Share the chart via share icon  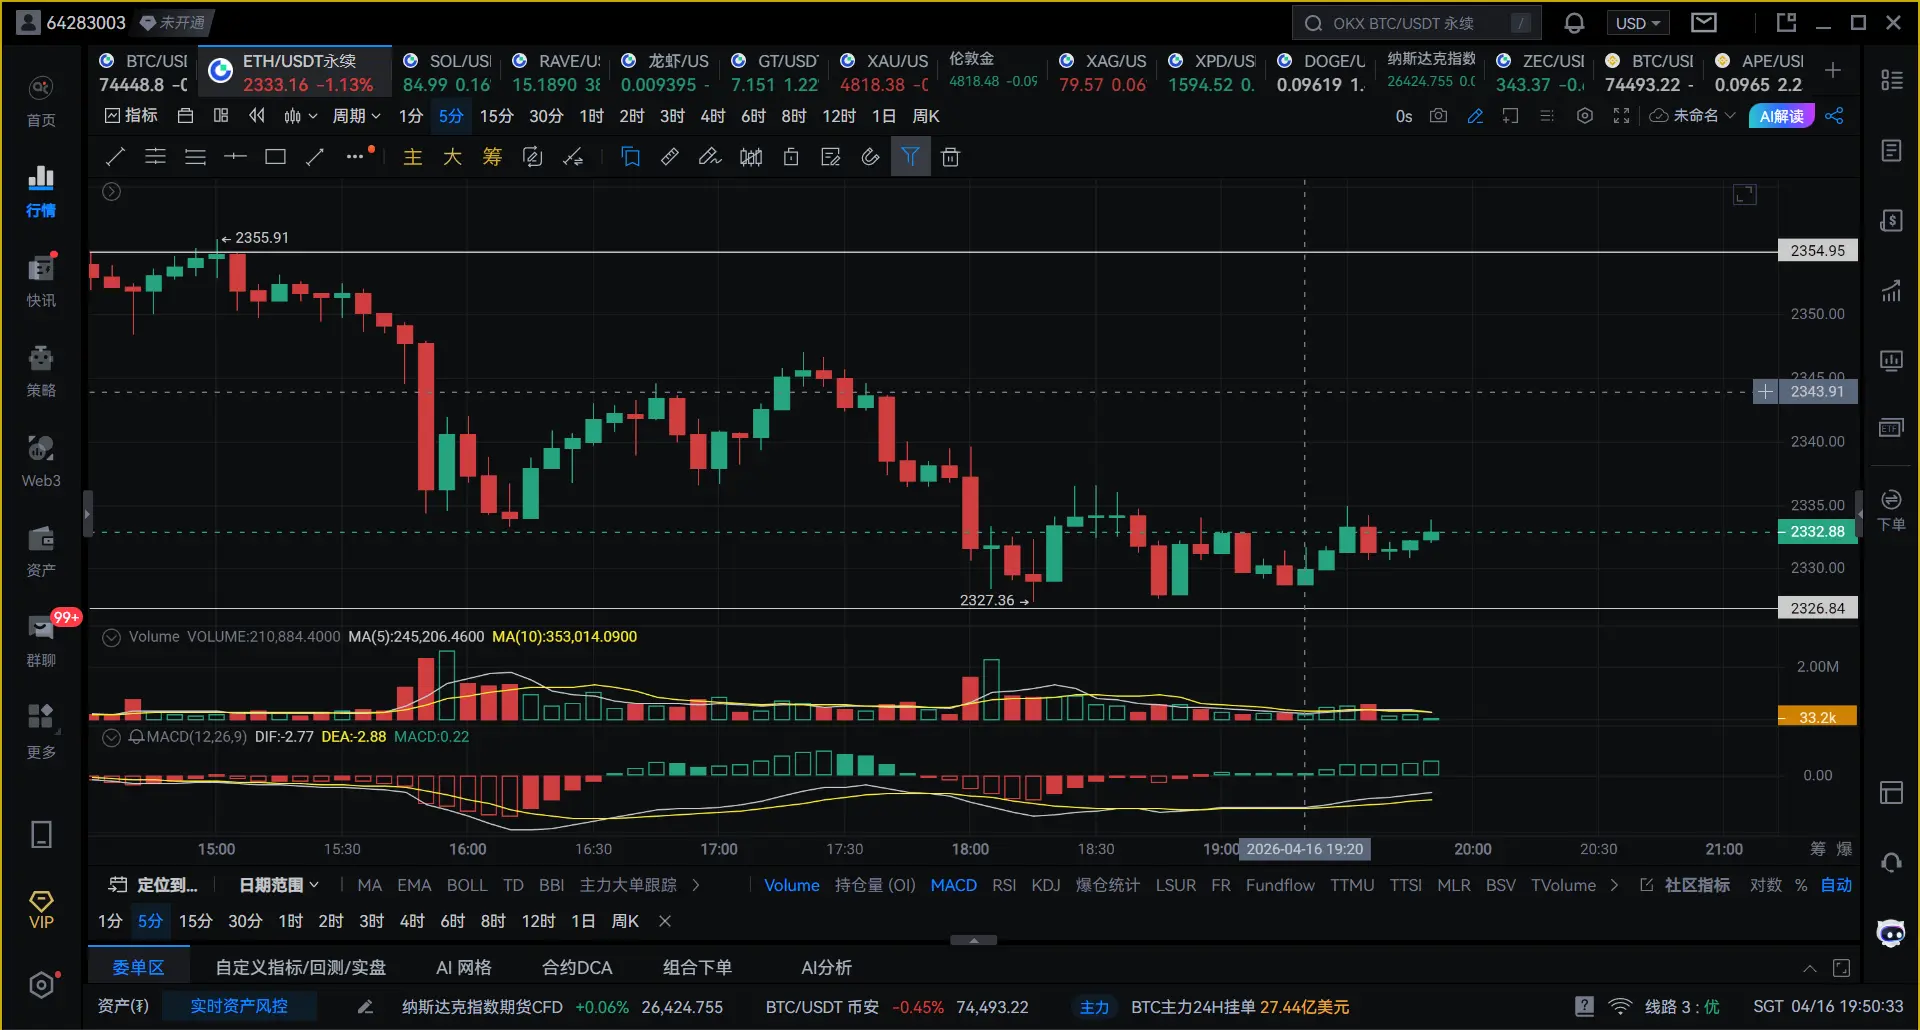1834,116
